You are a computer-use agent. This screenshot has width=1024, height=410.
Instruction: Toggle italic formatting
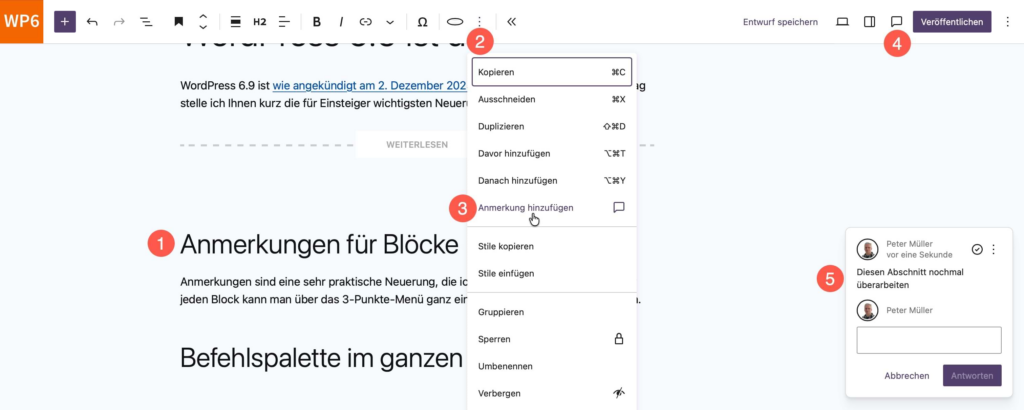[341, 21]
